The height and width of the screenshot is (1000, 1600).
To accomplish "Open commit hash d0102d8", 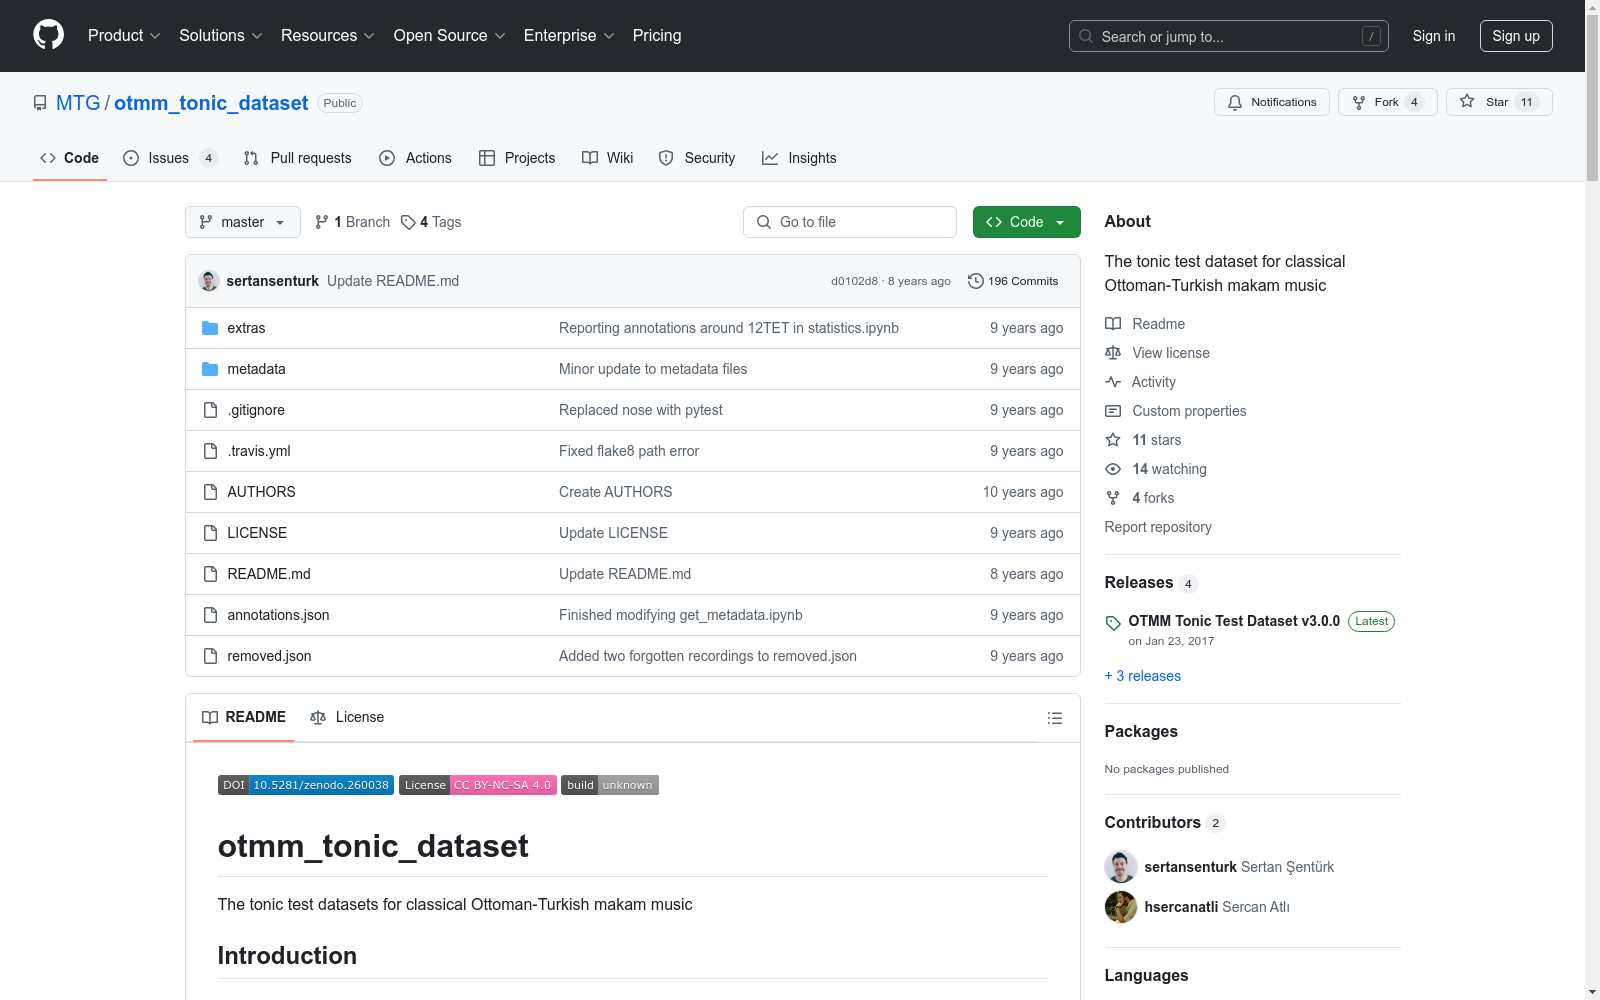I will click(x=854, y=281).
